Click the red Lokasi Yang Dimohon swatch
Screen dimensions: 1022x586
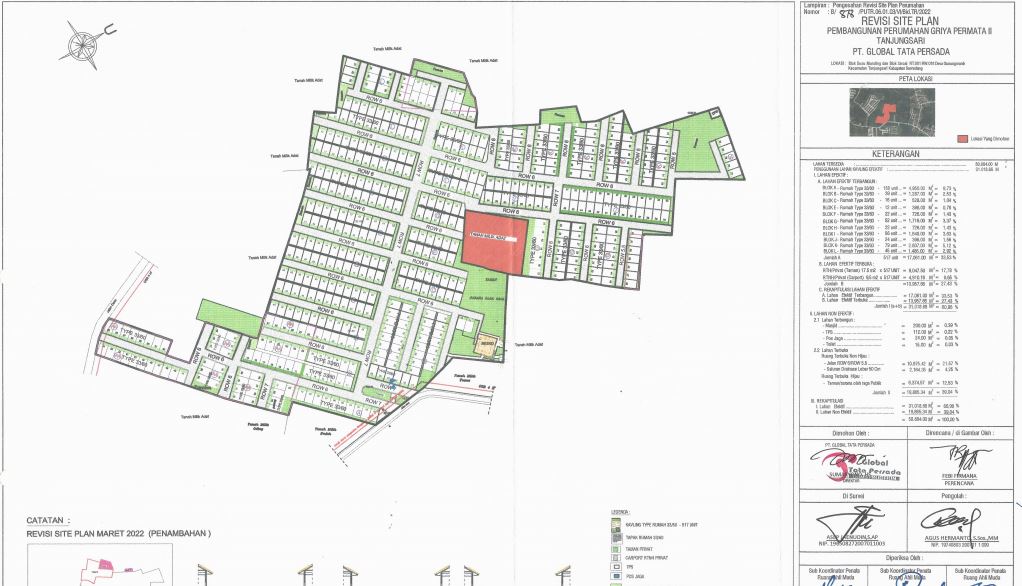click(x=962, y=139)
